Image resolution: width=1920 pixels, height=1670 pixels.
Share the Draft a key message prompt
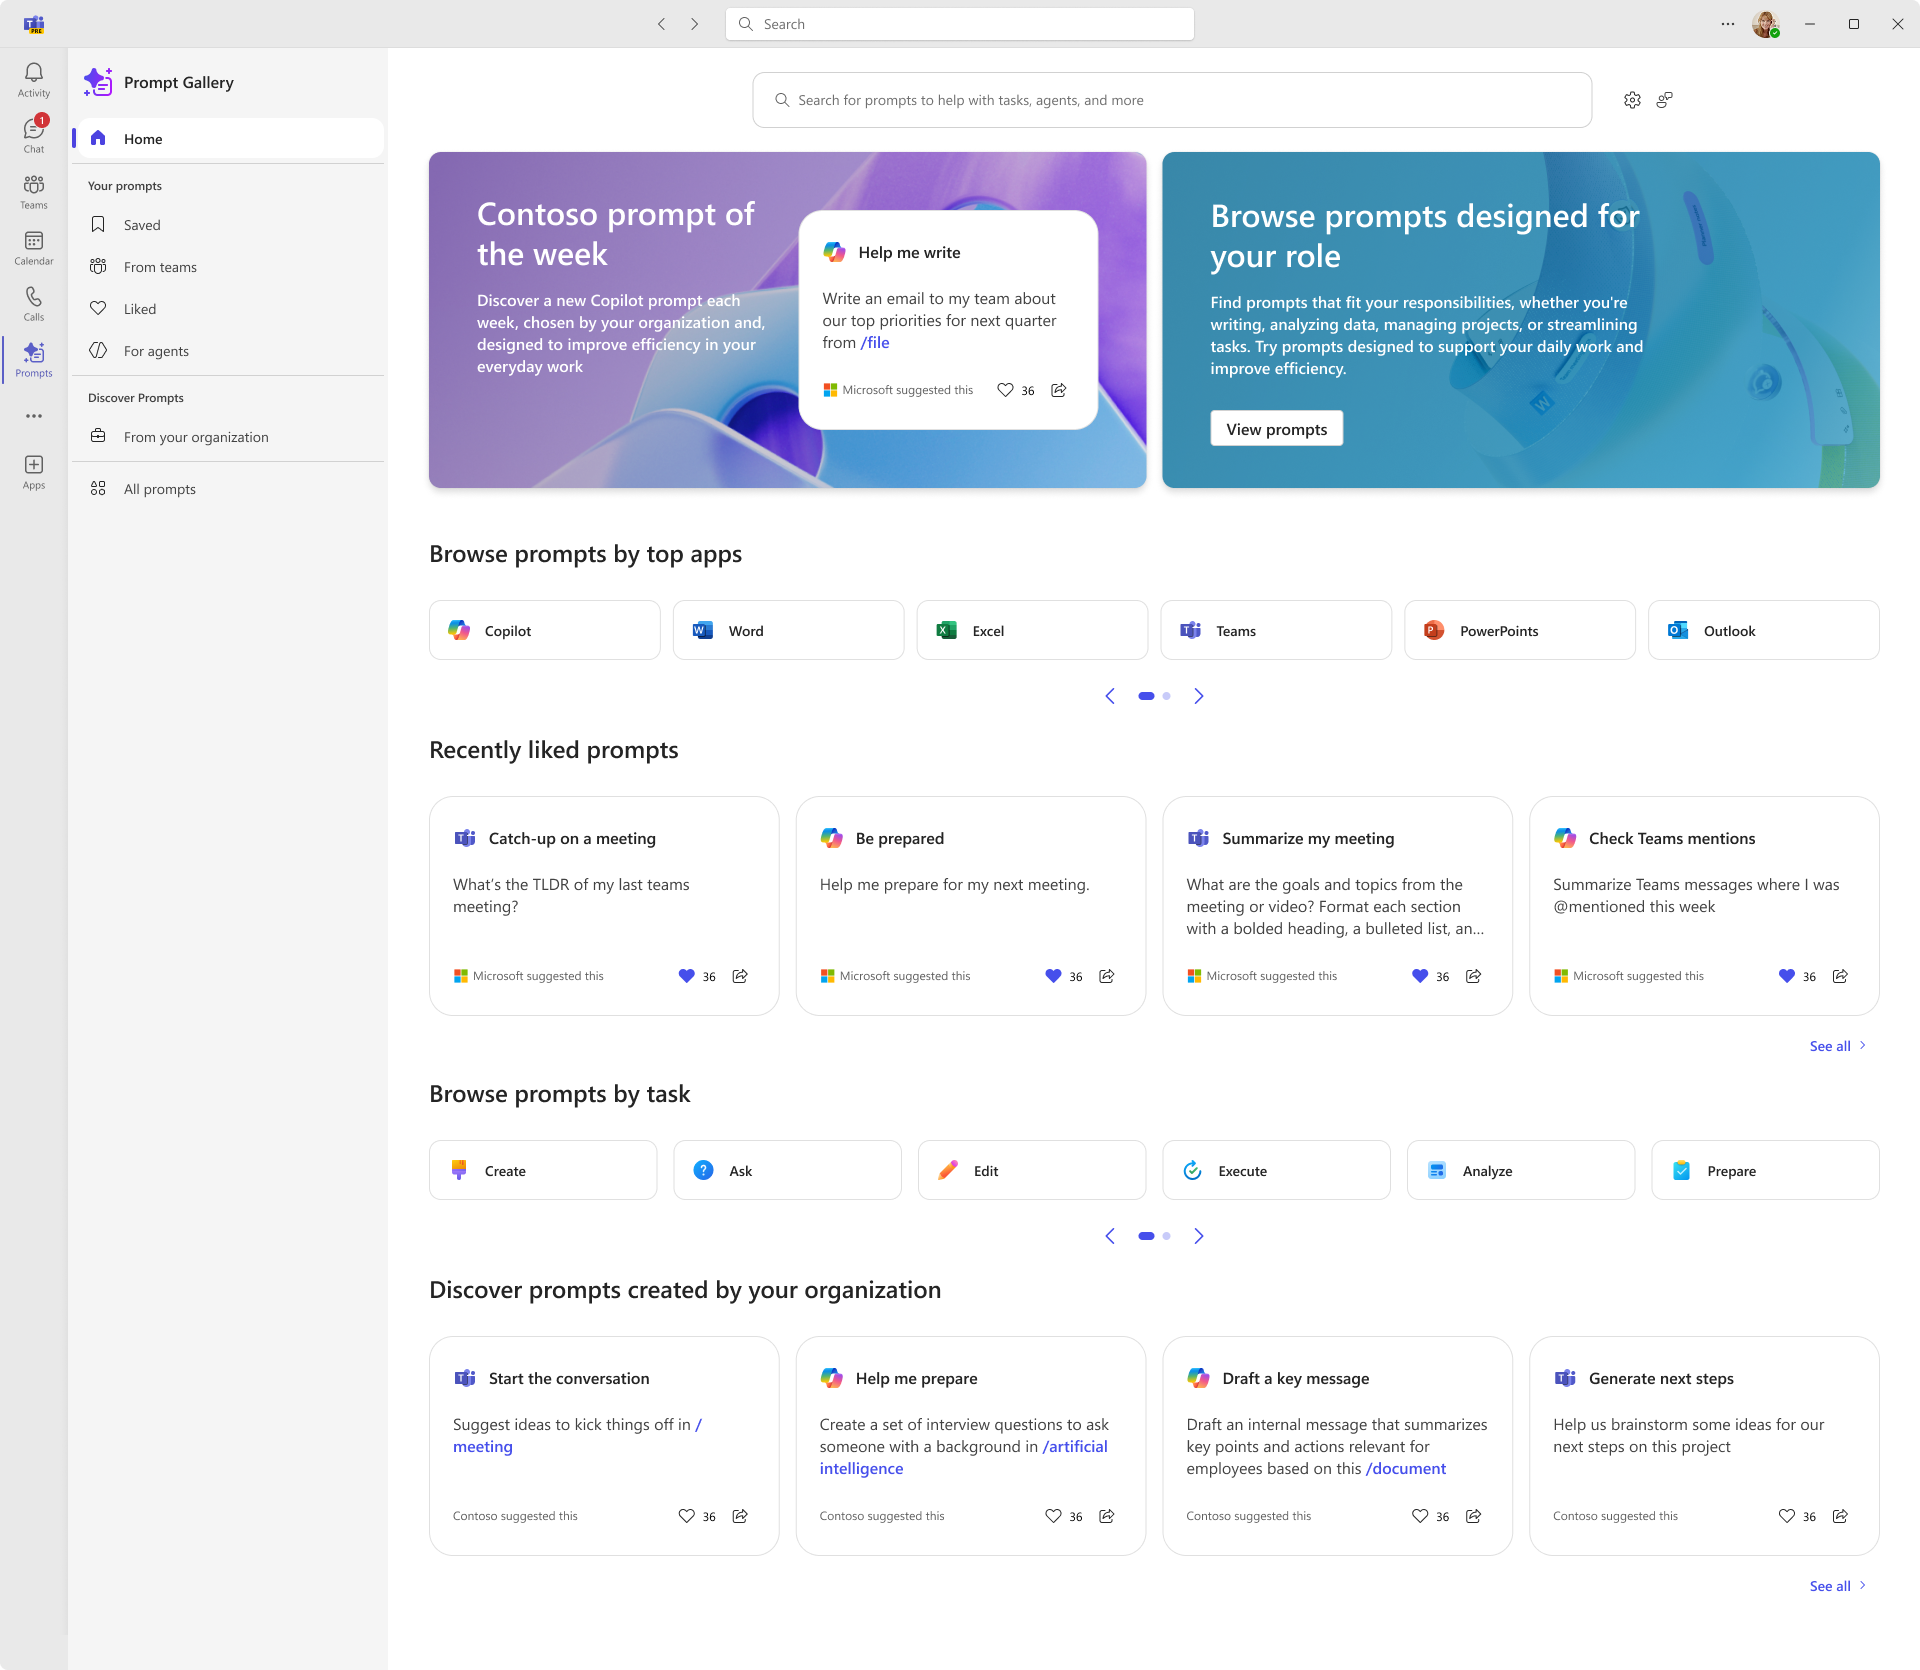click(x=1474, y=1516)
